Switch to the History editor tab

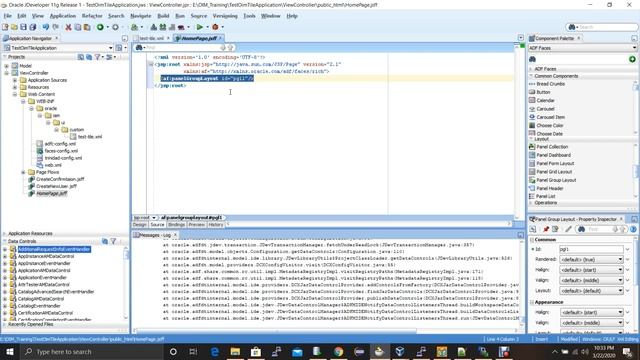pos(216,225)
